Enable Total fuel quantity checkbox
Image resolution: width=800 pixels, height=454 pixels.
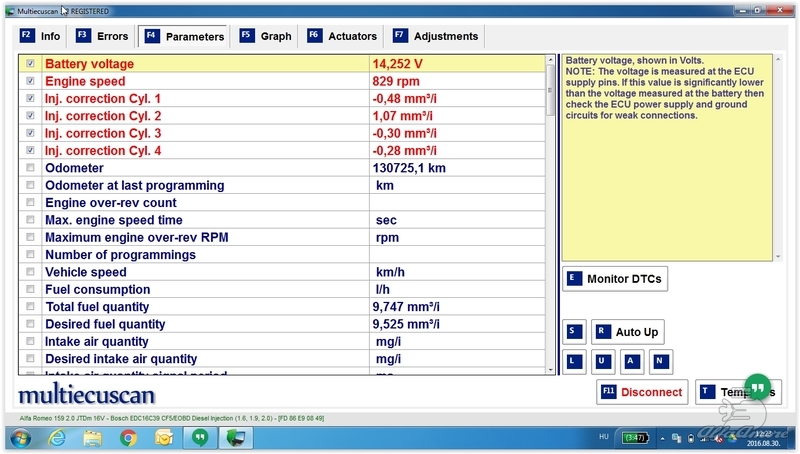[30, 307]
